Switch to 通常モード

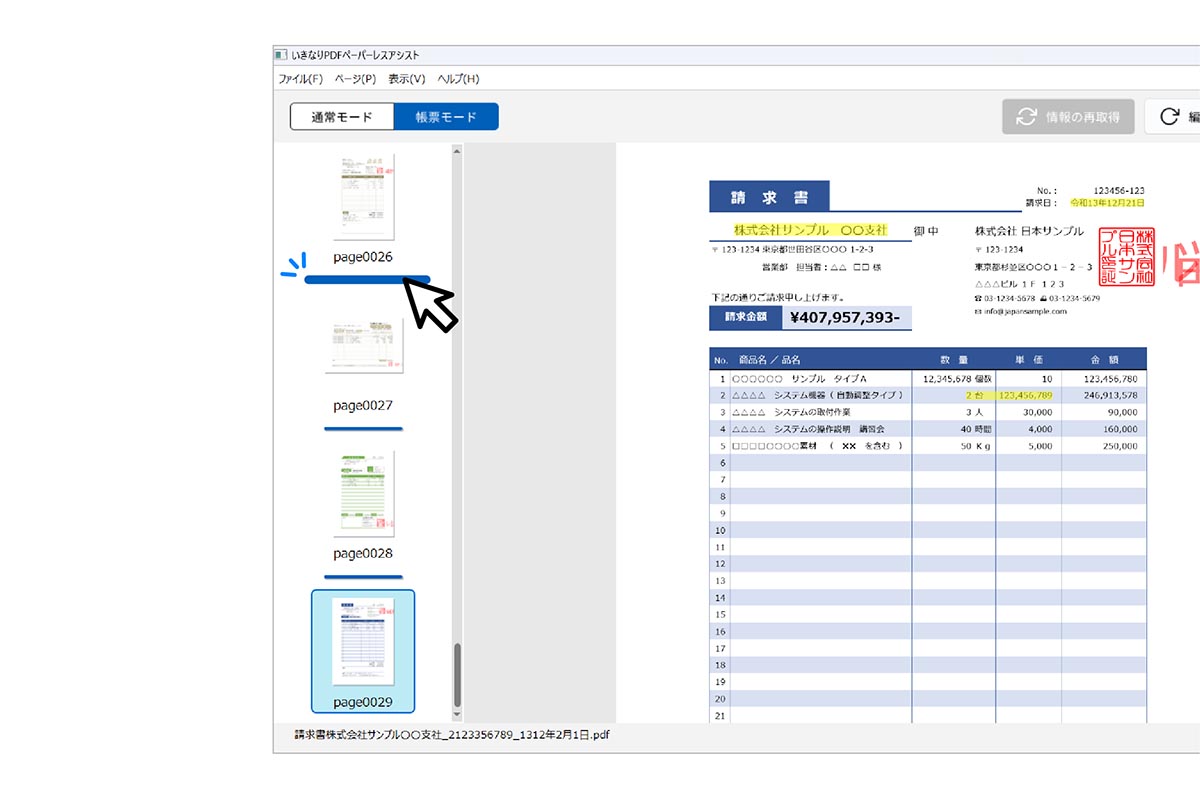(342, 117)
